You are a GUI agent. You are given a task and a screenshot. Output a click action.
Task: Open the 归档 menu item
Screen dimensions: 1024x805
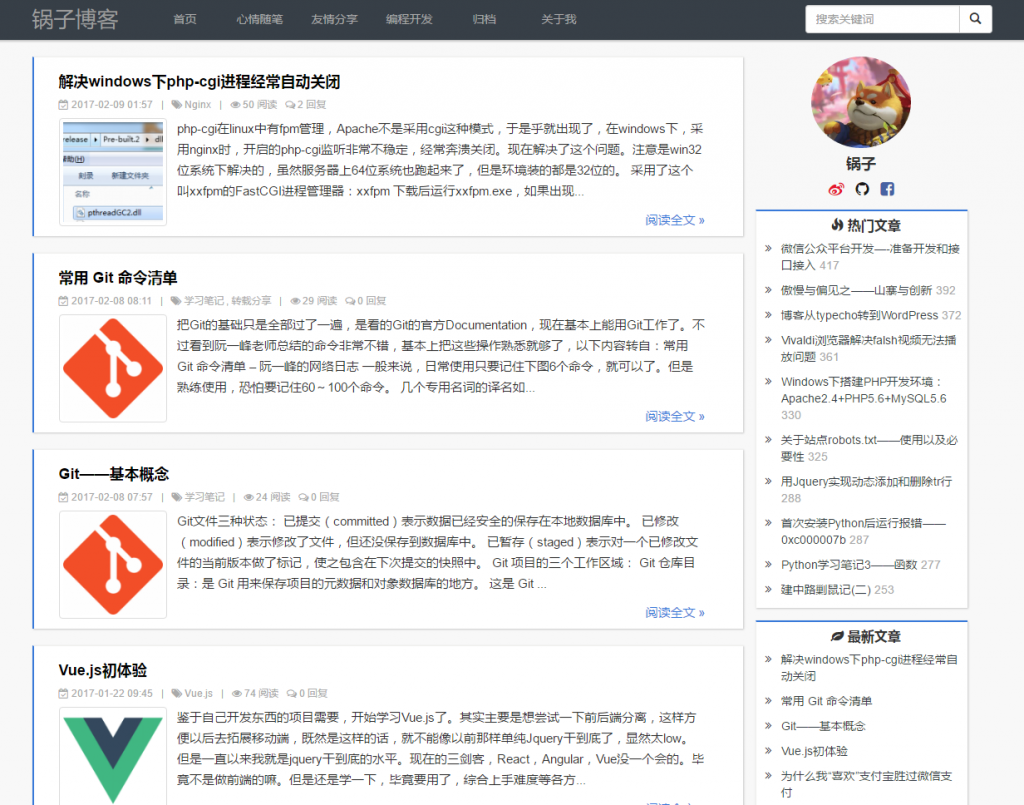(x=484, y=20)
